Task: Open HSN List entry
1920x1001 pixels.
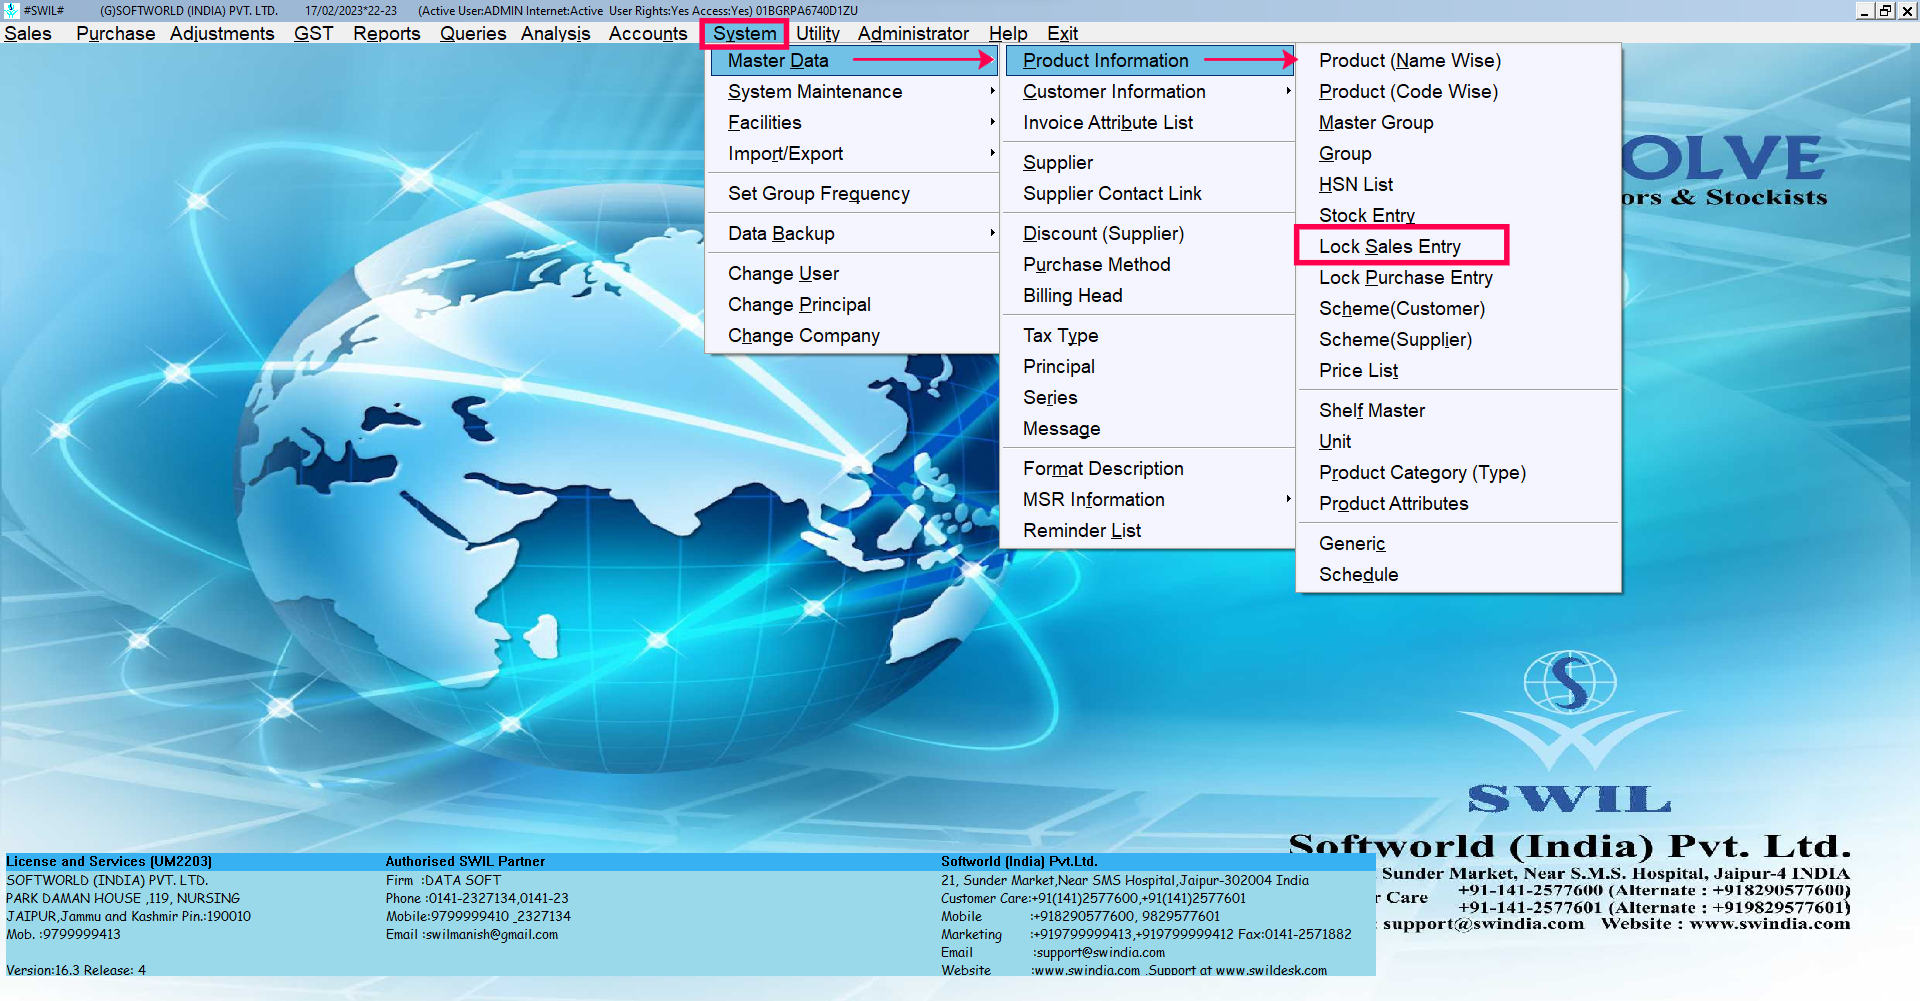Action: click(x=1458, y=184)
